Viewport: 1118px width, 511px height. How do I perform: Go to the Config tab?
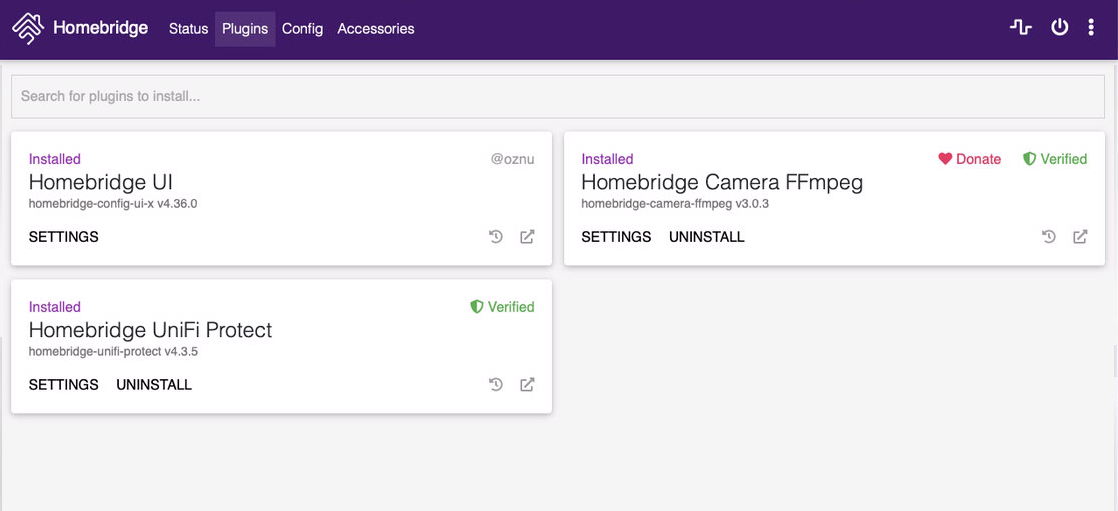point(302,29)
